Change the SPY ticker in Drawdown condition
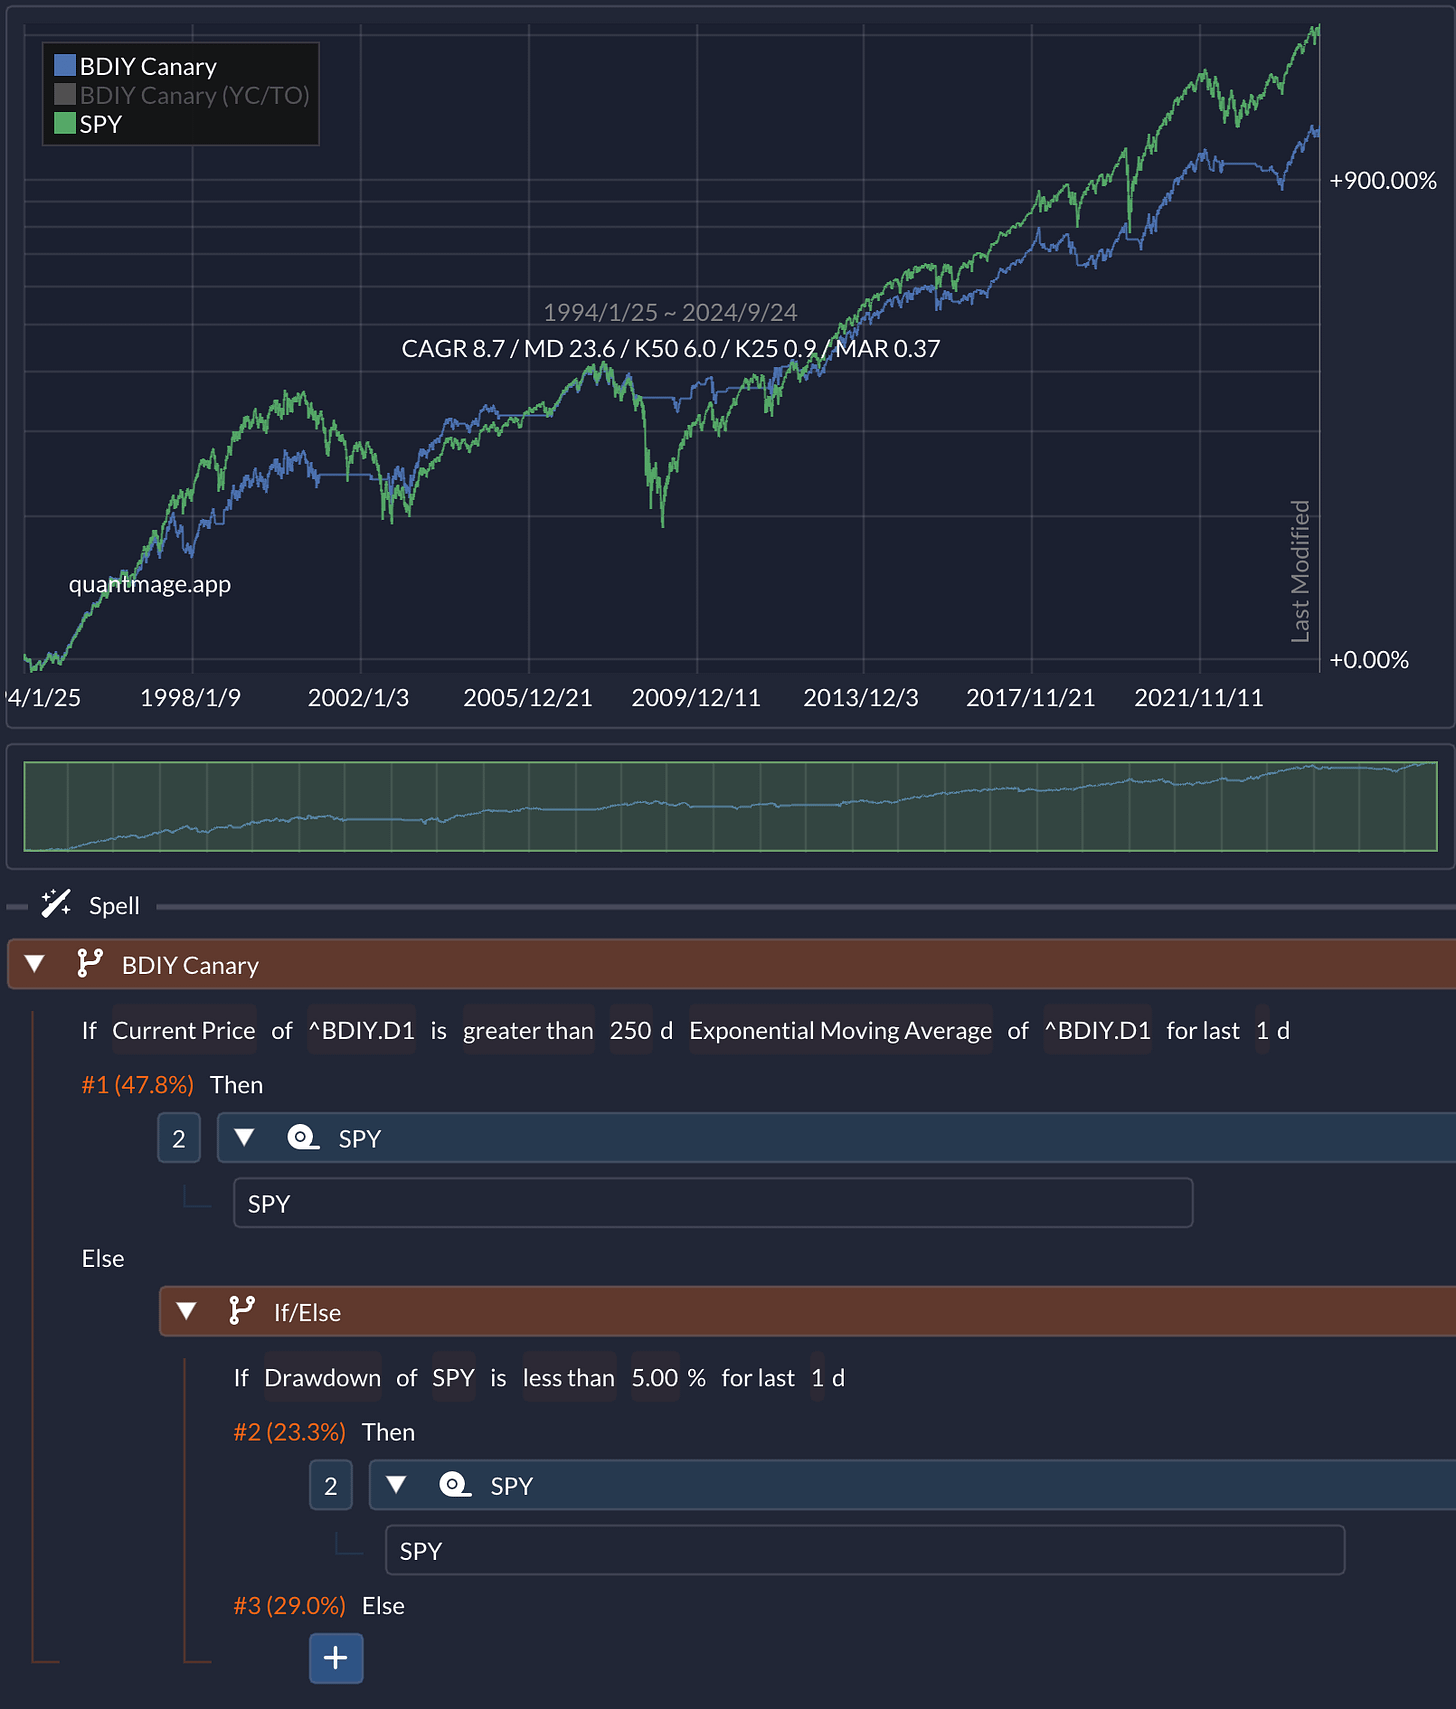The width and height of the screenshot is (1456, 1709). pyautogui.click(x=453, y=1378)
